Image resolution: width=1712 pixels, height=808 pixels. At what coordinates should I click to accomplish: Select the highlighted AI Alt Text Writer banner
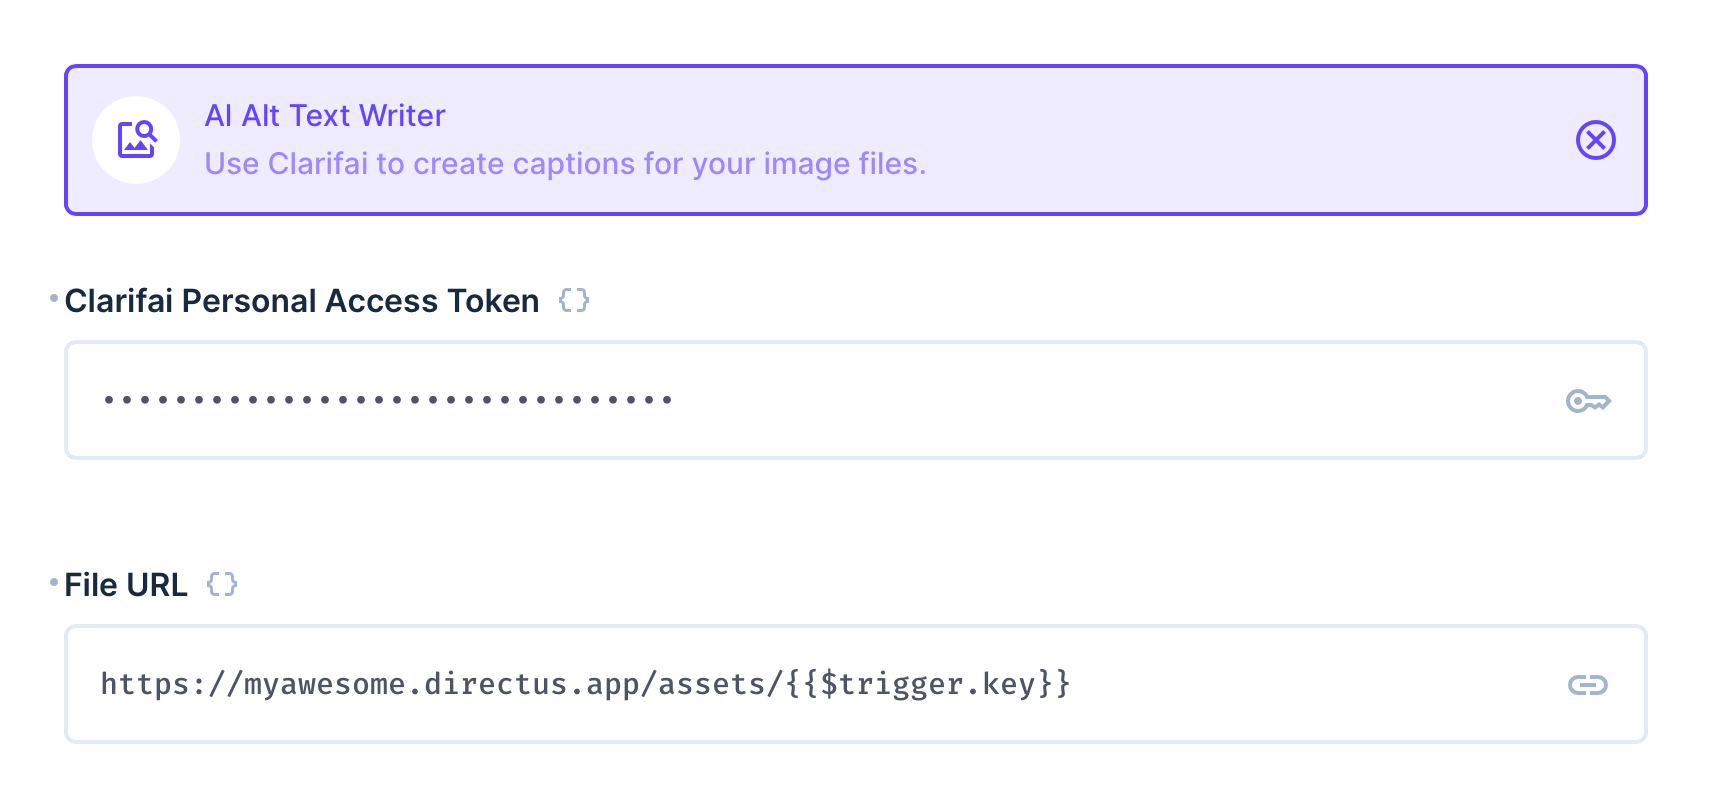pos(855,140)
